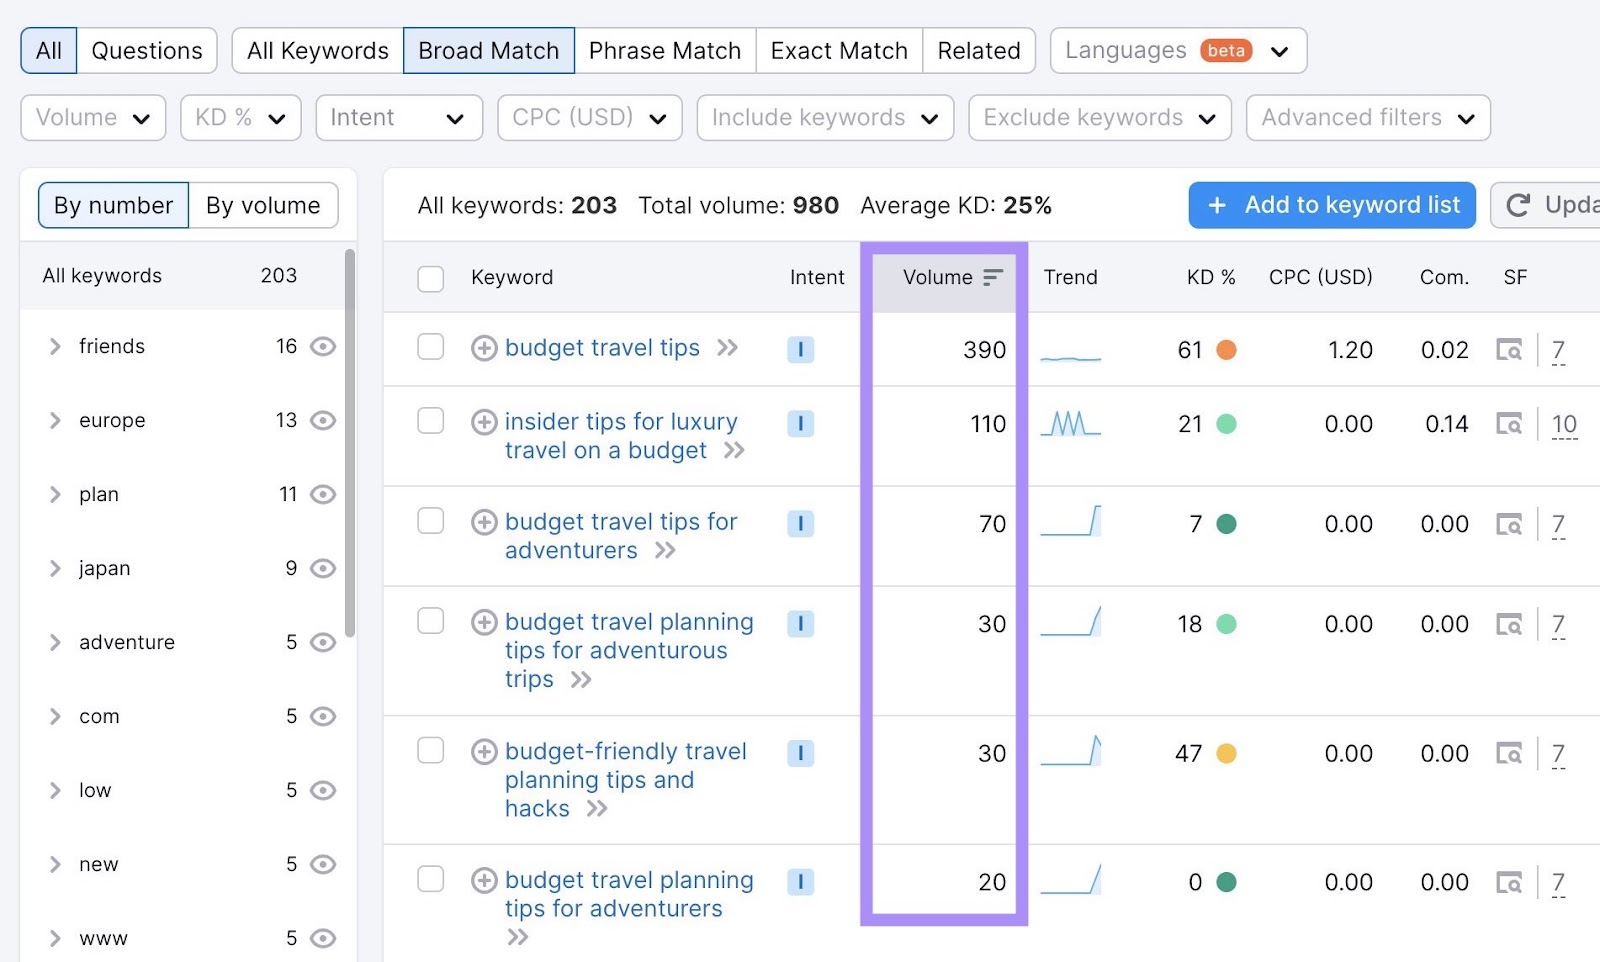
Task: Click dark green KD dot for KD 7
Action: (x=1226, y=524)
